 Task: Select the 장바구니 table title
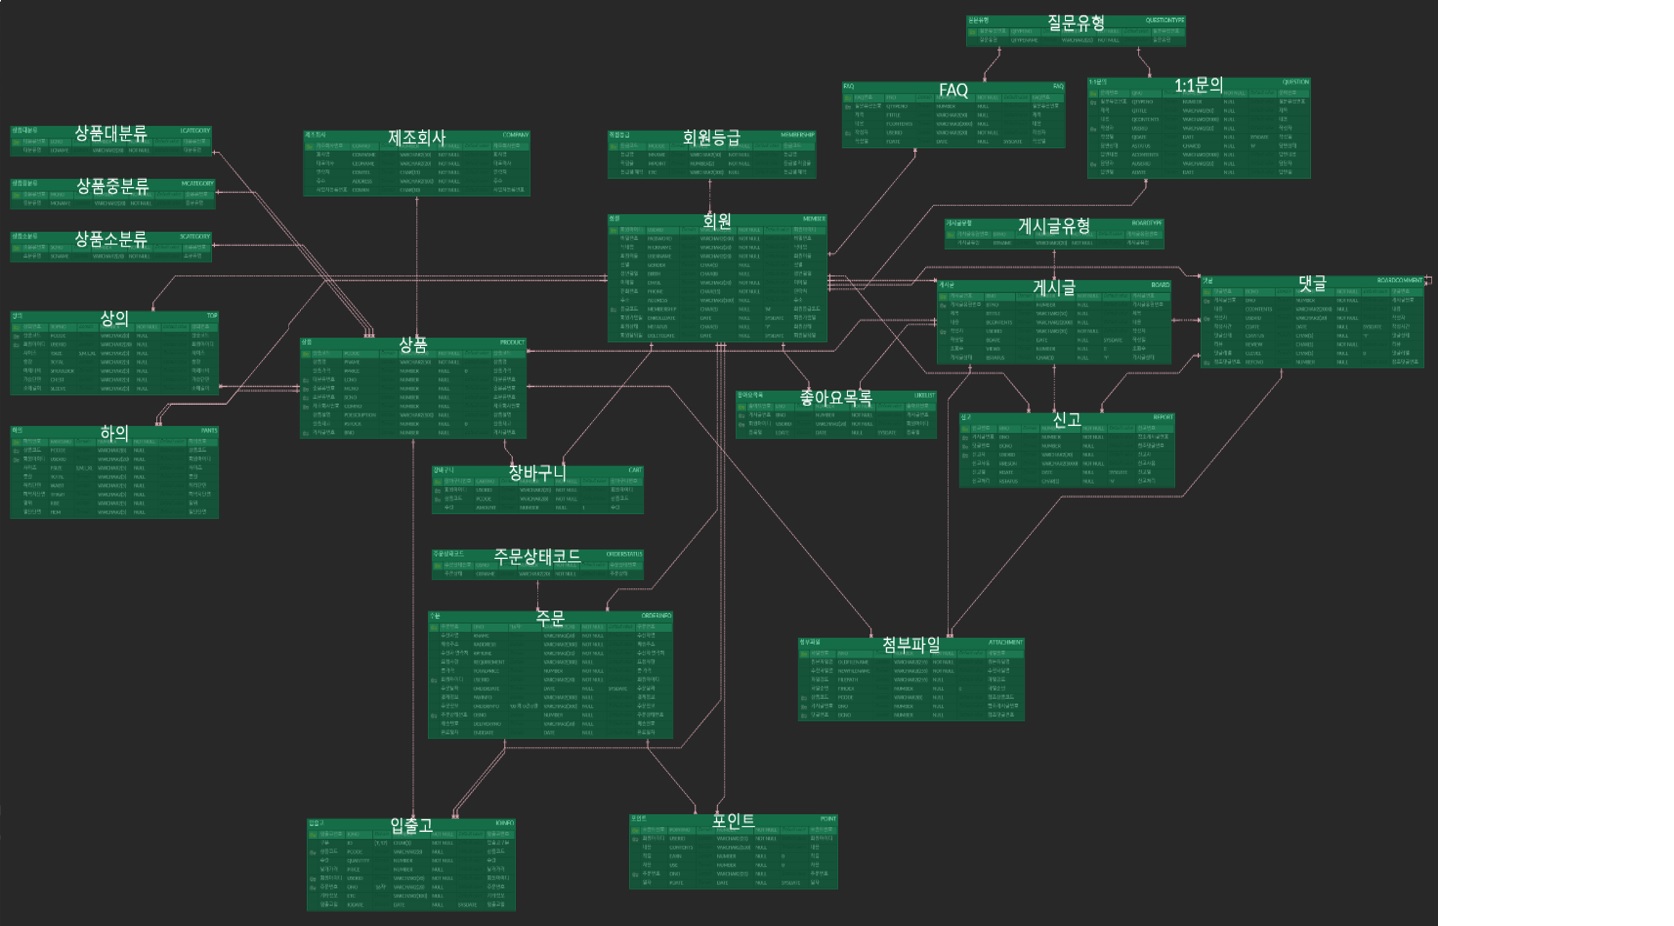(x=537, y=472)
